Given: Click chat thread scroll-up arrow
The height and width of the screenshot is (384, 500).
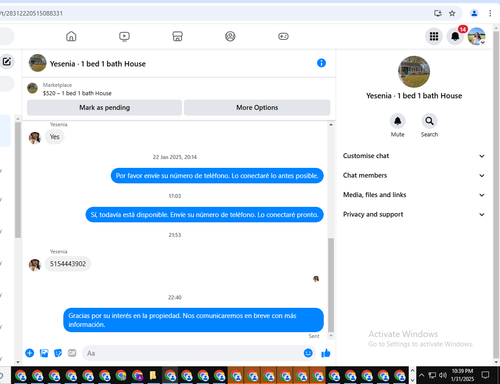Looking at the screenshot, I should tap(331, 125).
